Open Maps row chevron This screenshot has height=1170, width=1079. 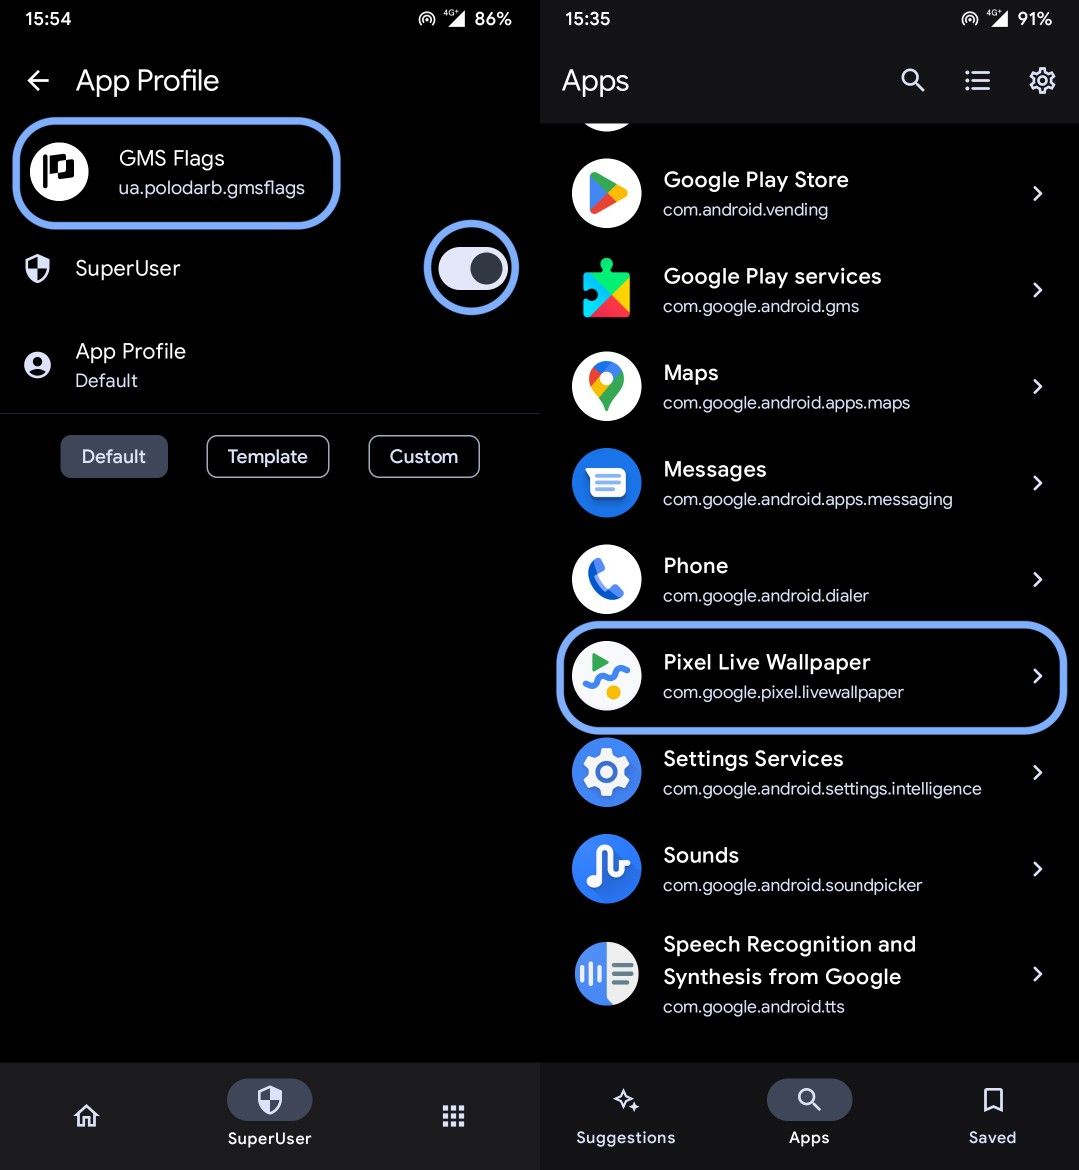[1037, 387]
